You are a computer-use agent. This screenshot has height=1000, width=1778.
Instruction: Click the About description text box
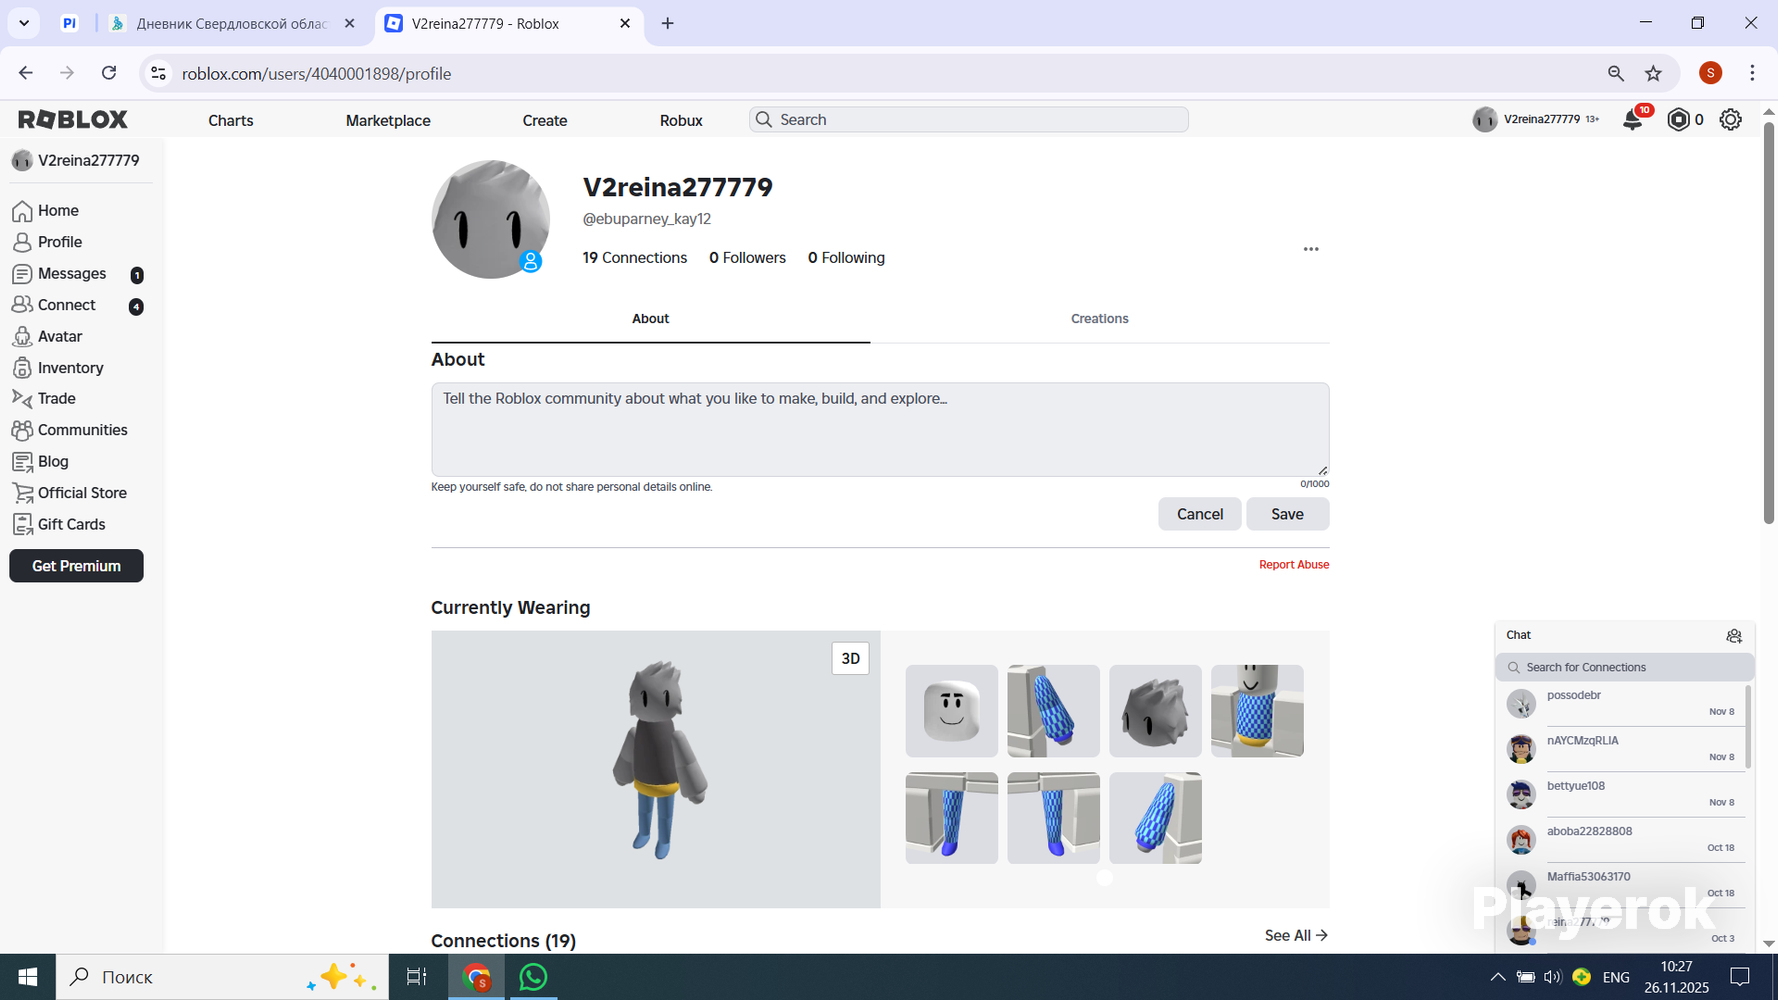coord(880,429)
